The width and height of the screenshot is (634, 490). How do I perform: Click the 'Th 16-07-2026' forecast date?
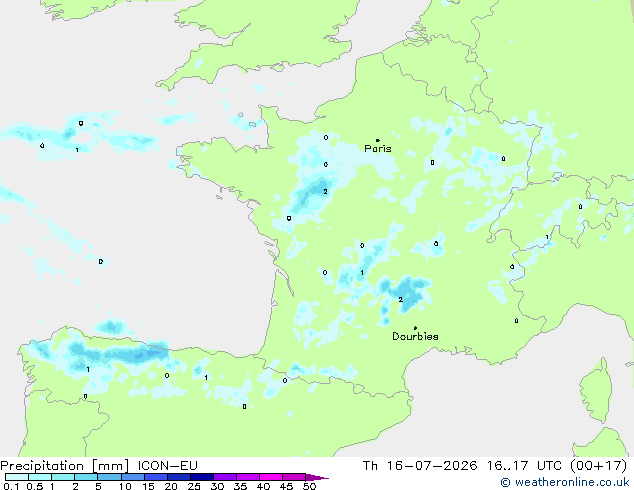(x=420, y=466)
